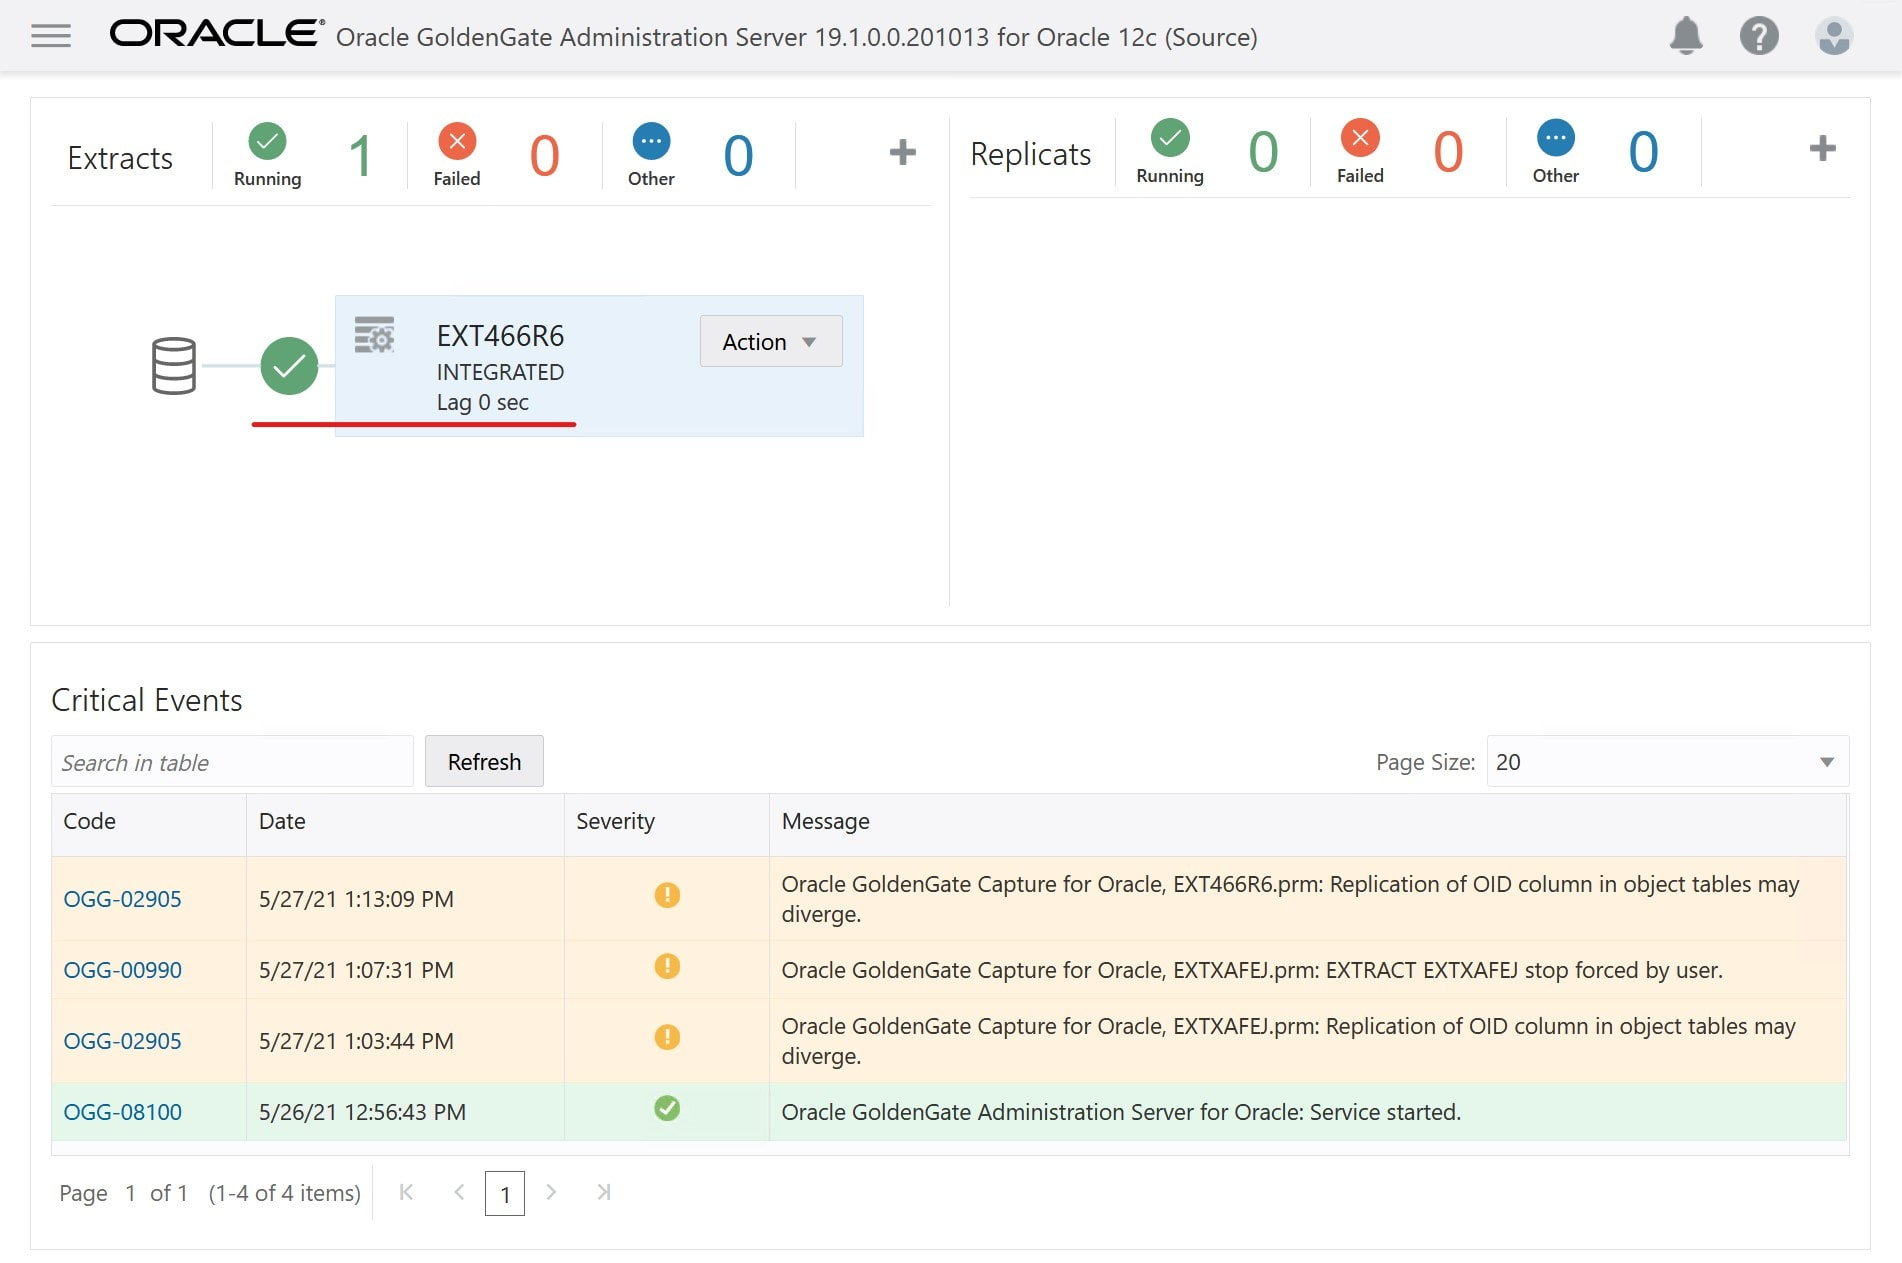
Task: Go to the next page arrow
Action: tap(551, 1192)
